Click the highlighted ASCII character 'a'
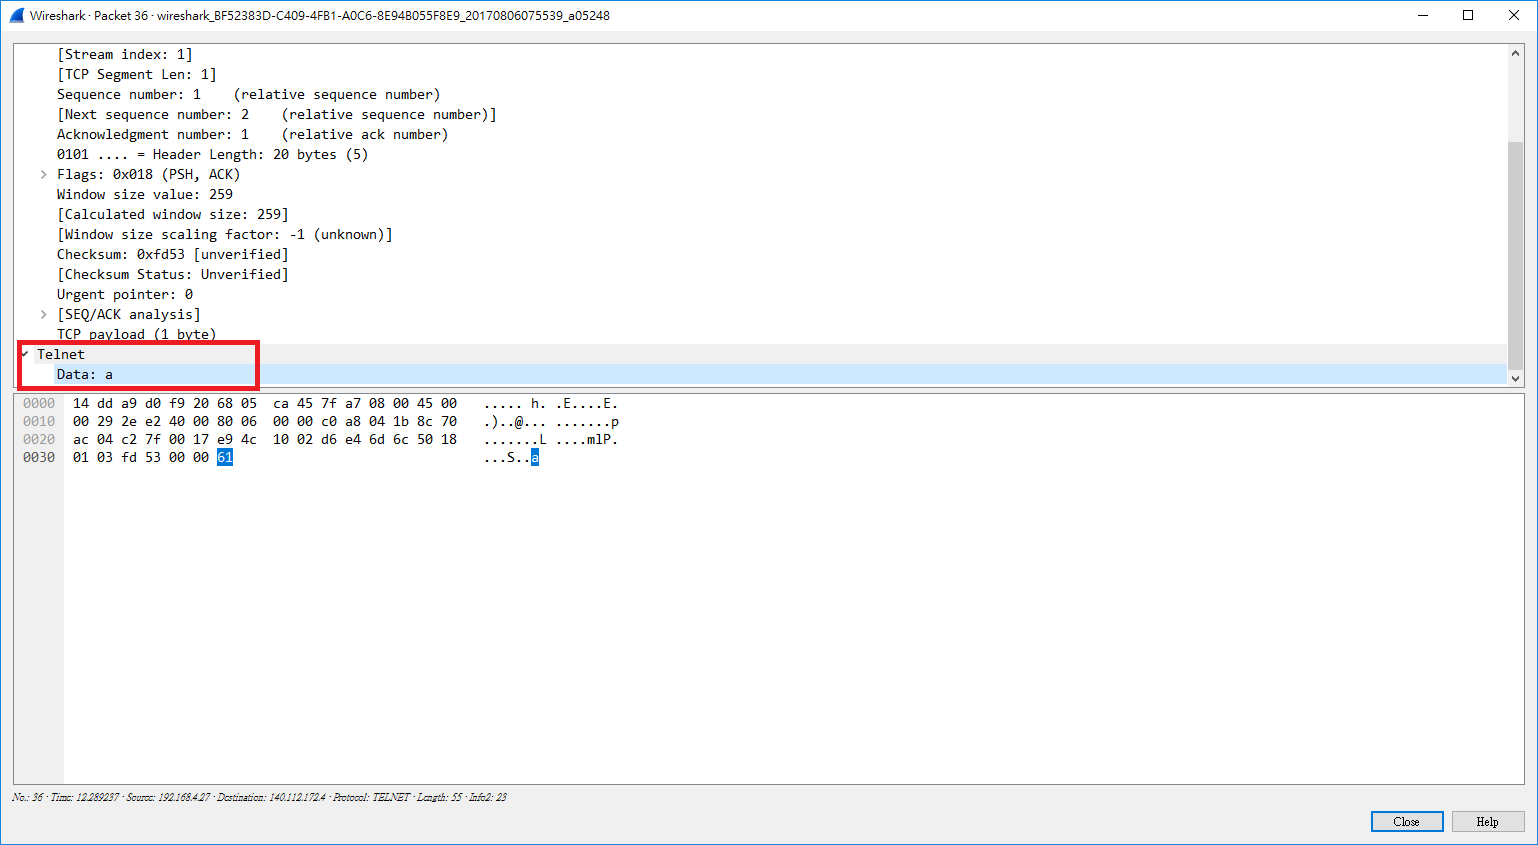 (535, 457)
